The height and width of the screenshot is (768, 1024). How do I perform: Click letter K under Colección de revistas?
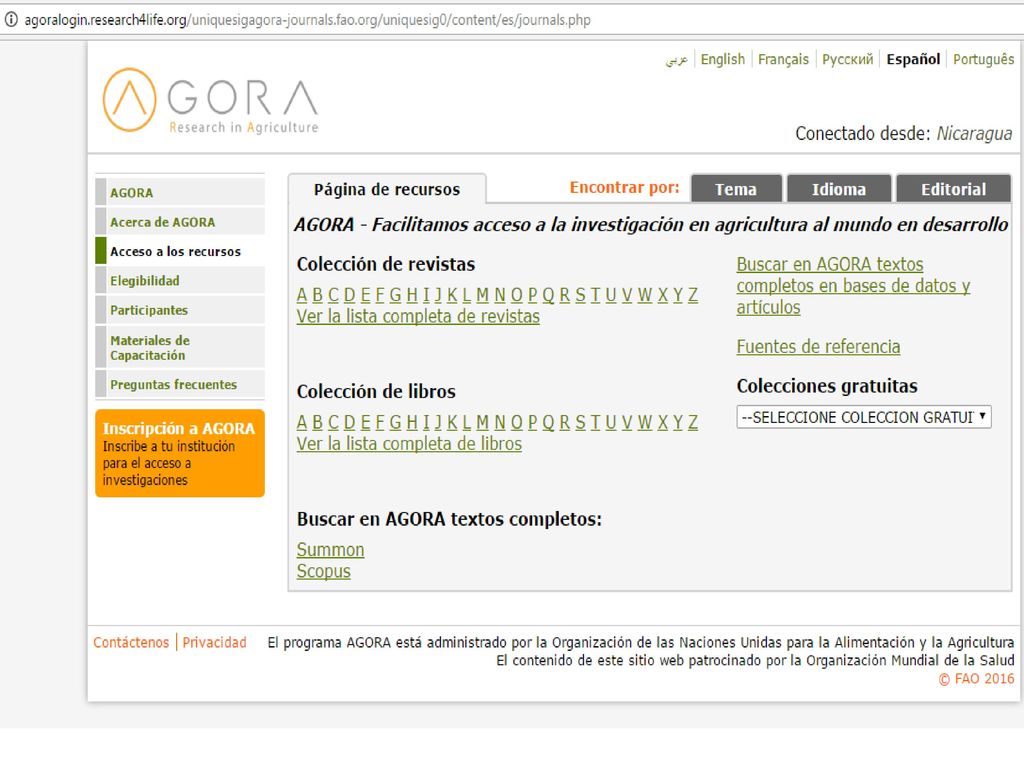coord(452,295)
